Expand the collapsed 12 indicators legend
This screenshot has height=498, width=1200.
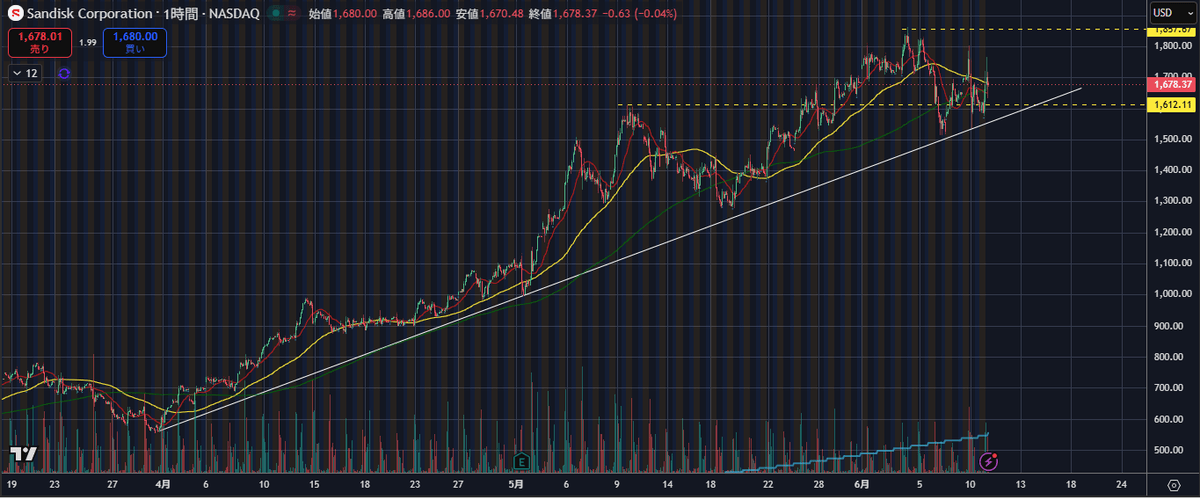click(25, 73)
